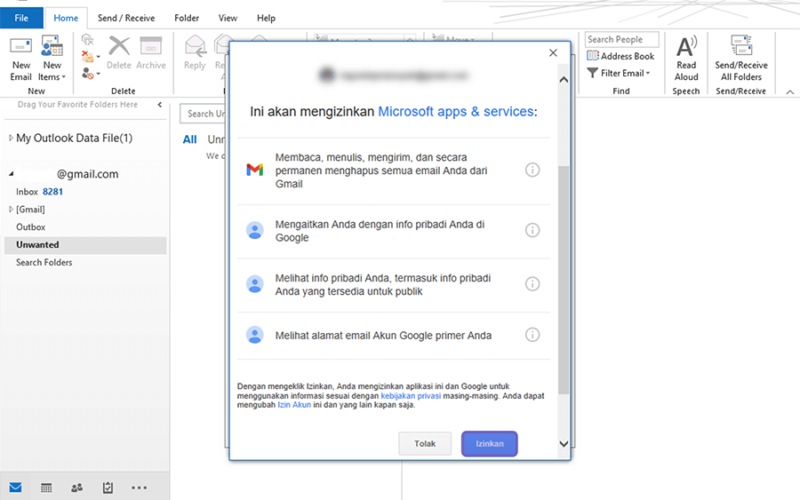Show info for Gmail read/send permission
This screenshot has height=500, width=800.
(x=532, y=170)
